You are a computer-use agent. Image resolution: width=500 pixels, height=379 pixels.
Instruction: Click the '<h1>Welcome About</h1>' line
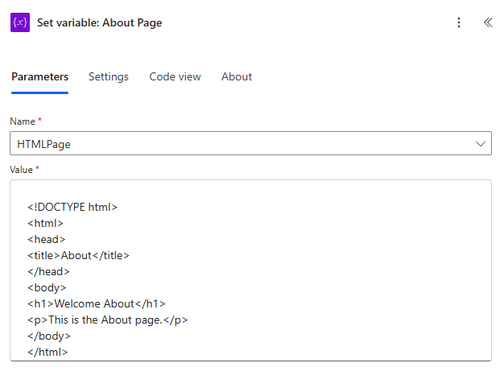[x=96, y=304]
